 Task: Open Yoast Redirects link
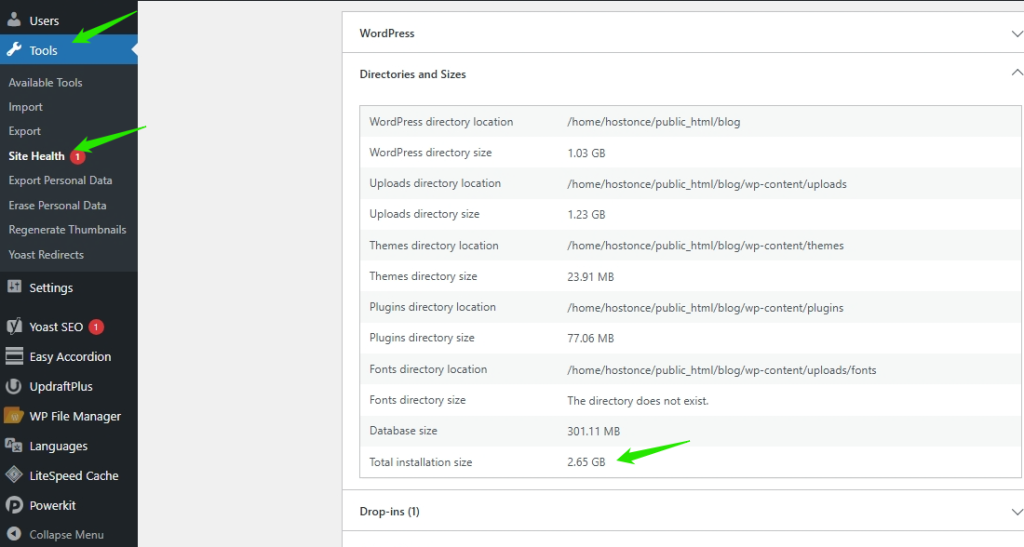point(46,255)
